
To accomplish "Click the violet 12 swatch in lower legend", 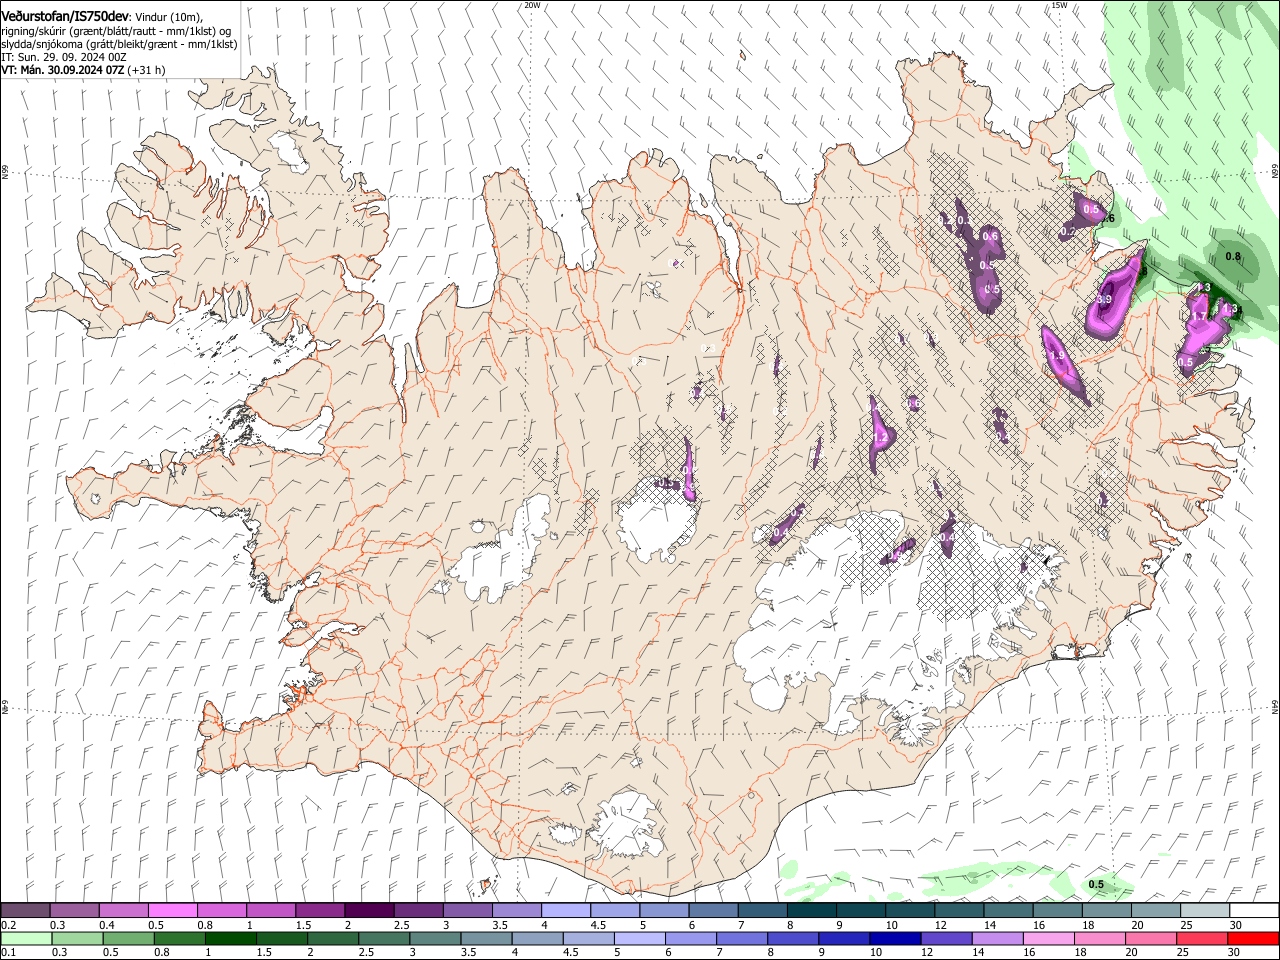I will pyautogui.click(x=946, y=938).
